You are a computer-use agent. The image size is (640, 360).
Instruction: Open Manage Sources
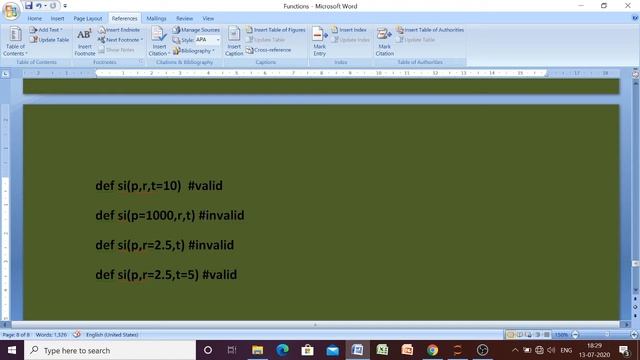click(196, 30)
